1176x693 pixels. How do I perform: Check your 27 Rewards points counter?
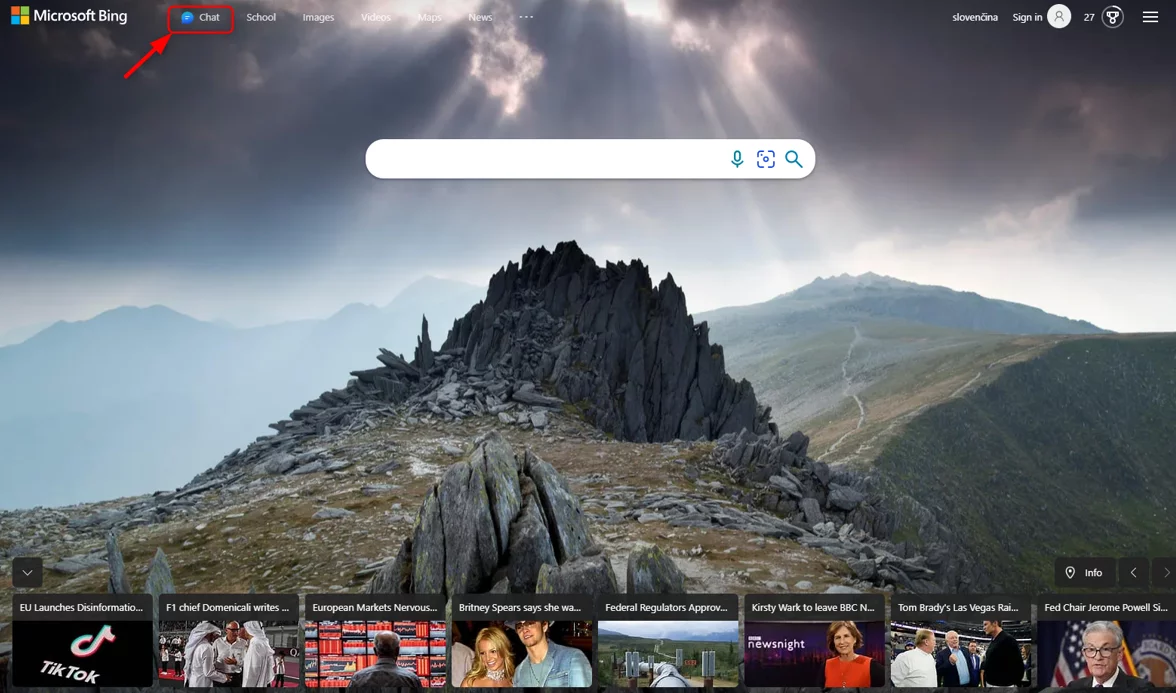[1091, 16]
